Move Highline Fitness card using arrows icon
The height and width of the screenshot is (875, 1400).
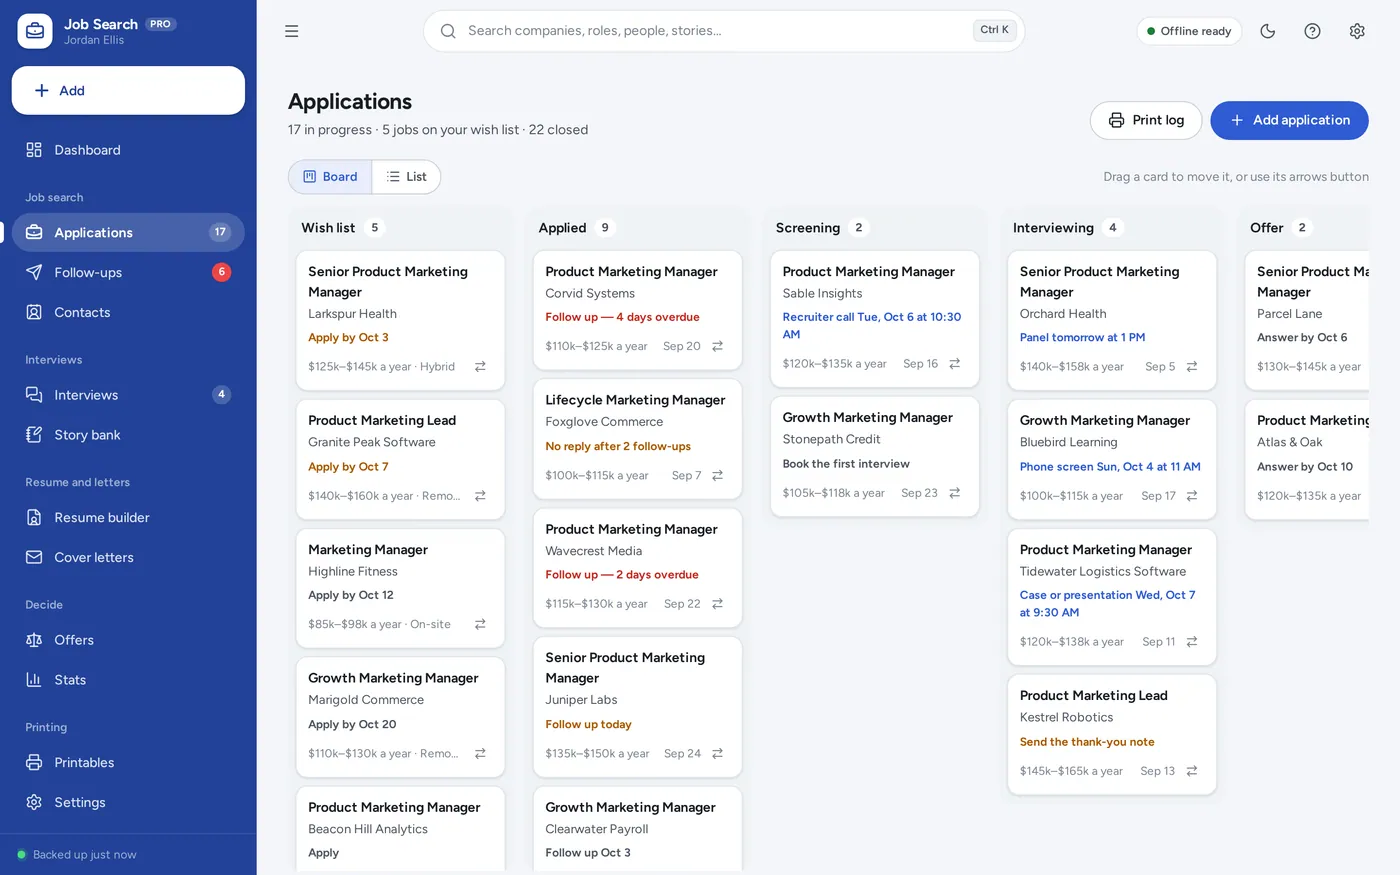tap(480, 624)
